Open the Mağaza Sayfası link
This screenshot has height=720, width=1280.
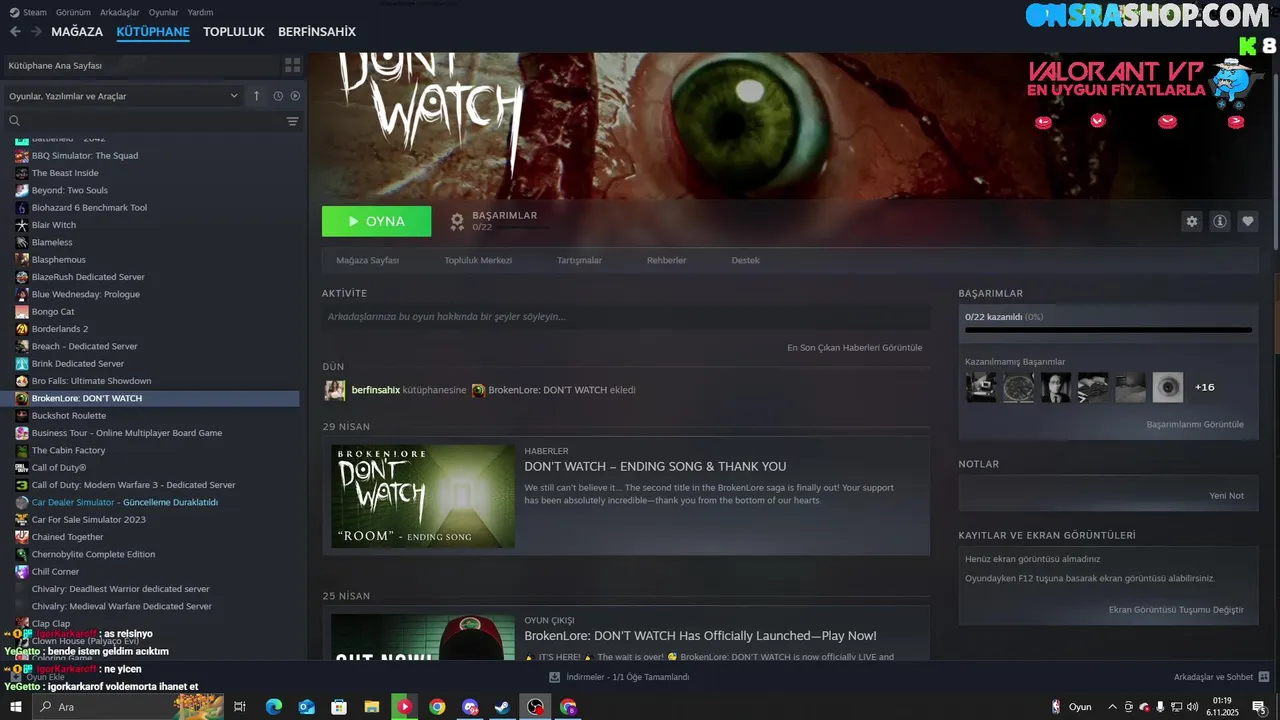(367, 260)
